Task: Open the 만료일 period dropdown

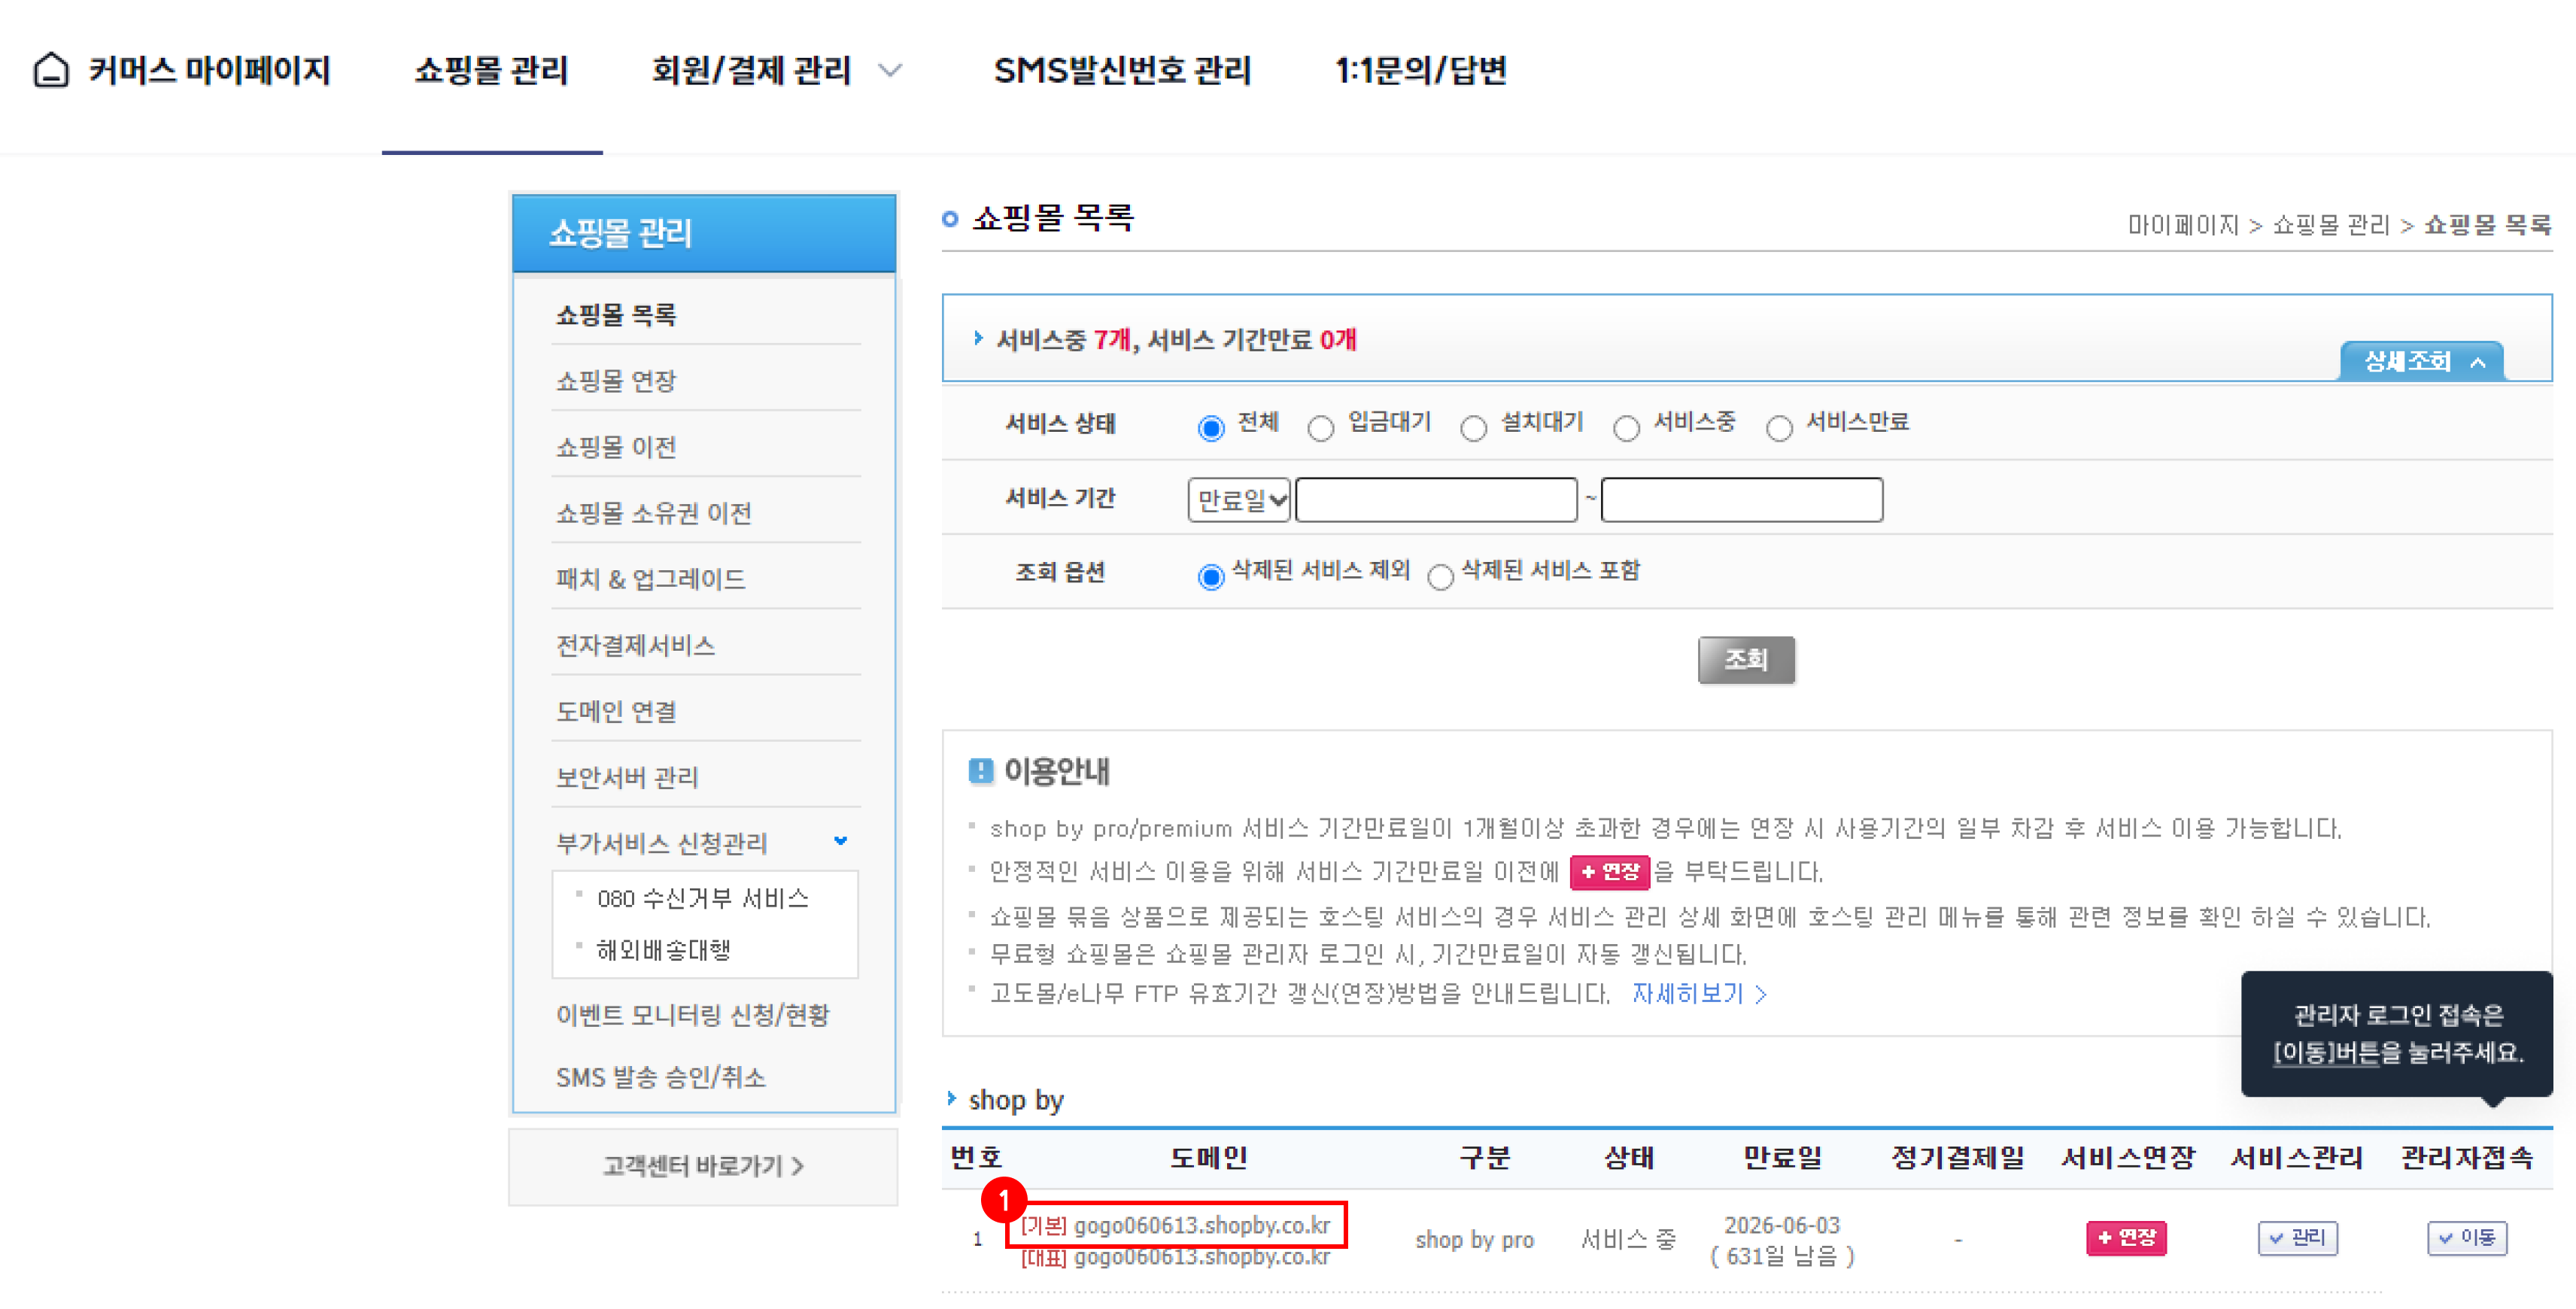Action: pos(1238,499)
